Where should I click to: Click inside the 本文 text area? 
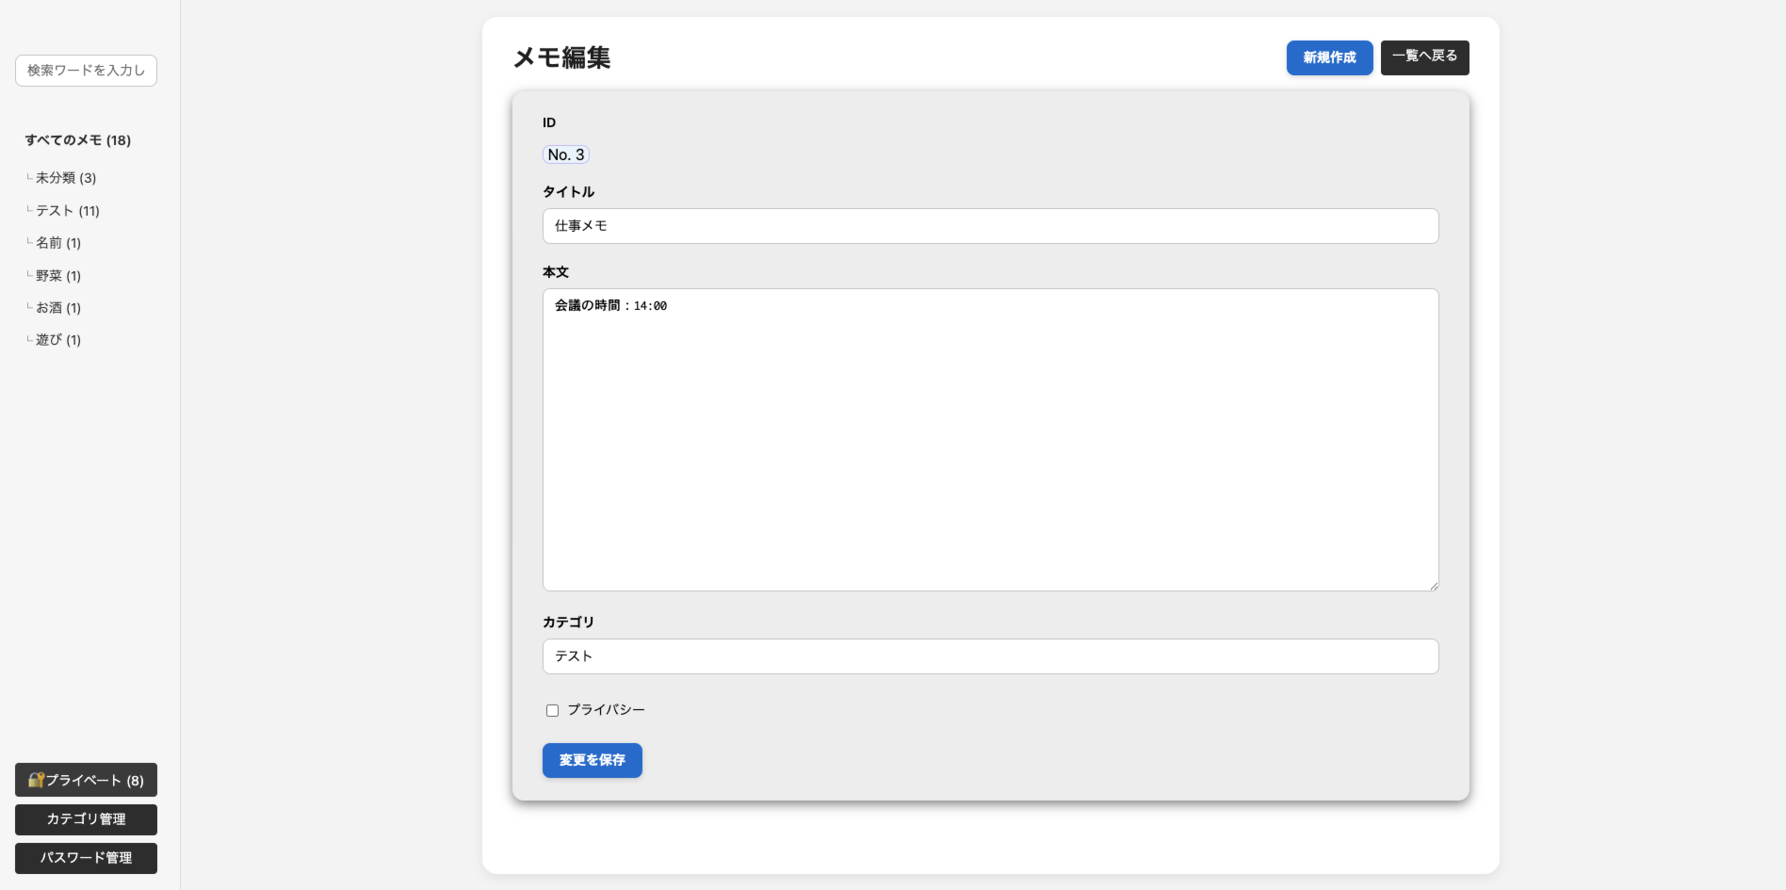[x=990, y=440]
